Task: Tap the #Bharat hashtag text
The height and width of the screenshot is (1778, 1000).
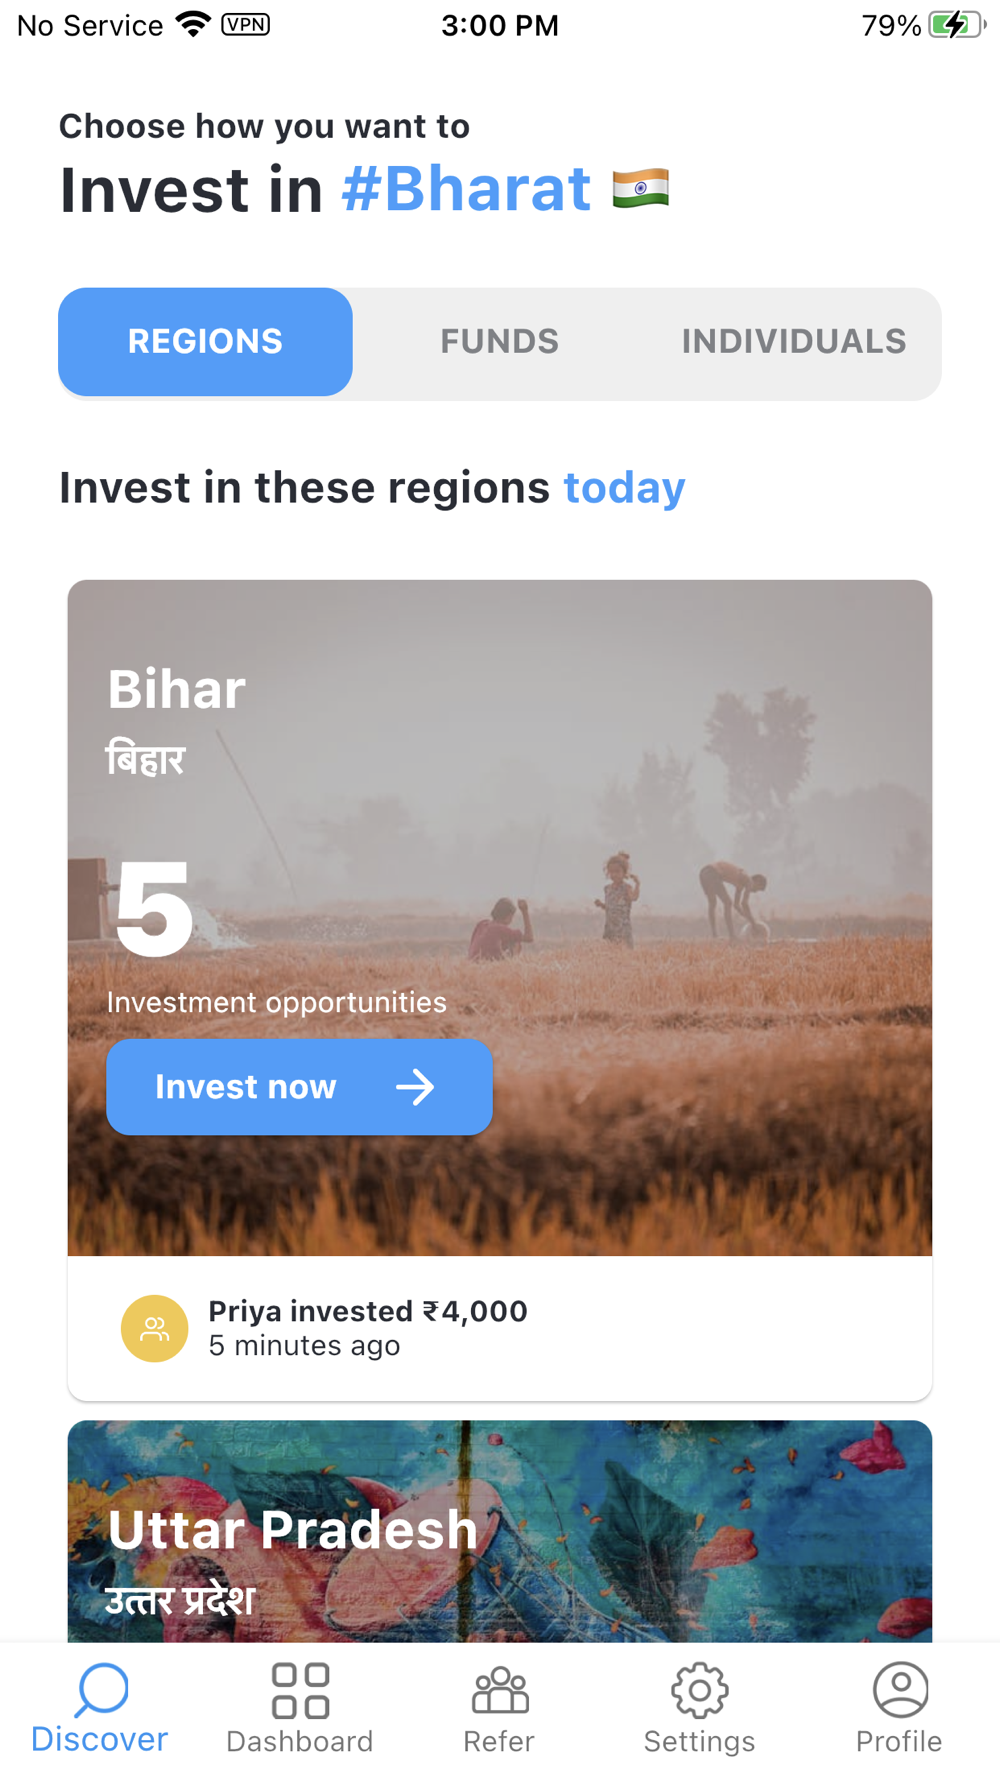Action: coord(466,189)
